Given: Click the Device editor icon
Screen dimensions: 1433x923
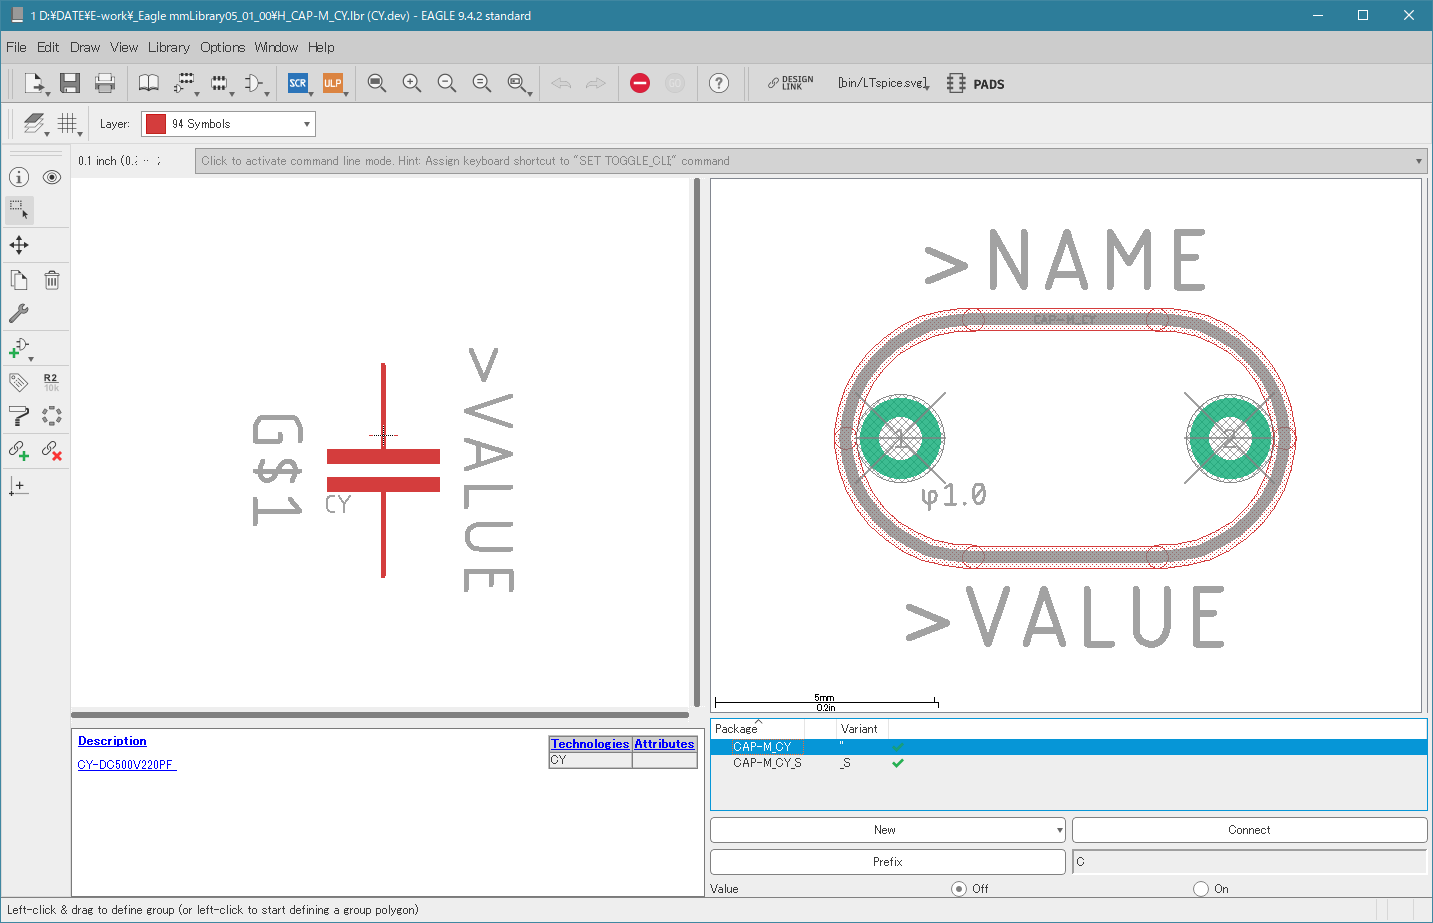Looking at the screenshot, I should [x=184, y=83].
